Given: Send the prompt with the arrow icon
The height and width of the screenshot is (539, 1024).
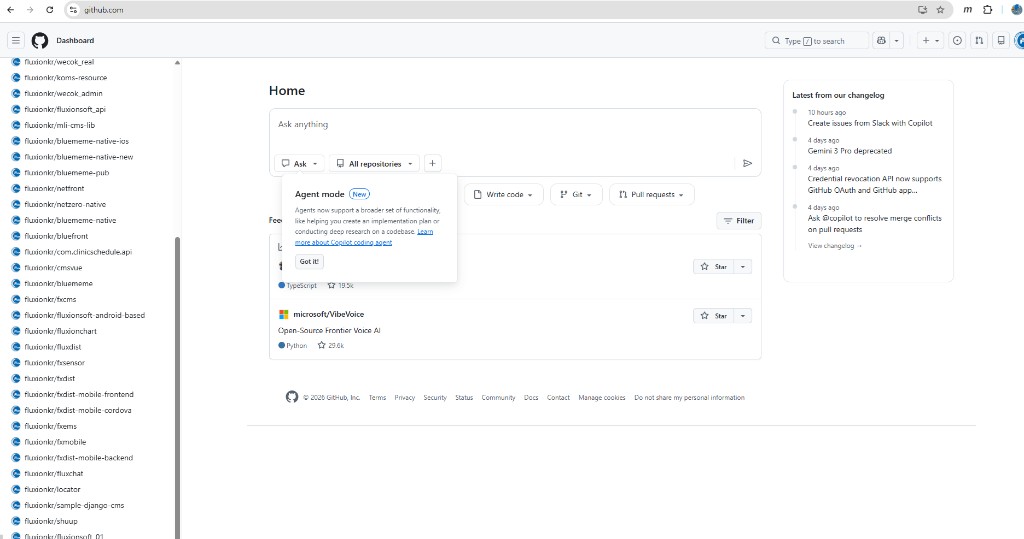Looking at the screenshot, I should [x=748, y=163].
